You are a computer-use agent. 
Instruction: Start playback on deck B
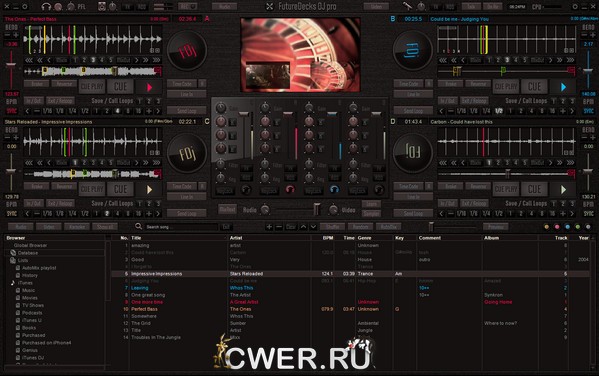[x=563, y=87]
